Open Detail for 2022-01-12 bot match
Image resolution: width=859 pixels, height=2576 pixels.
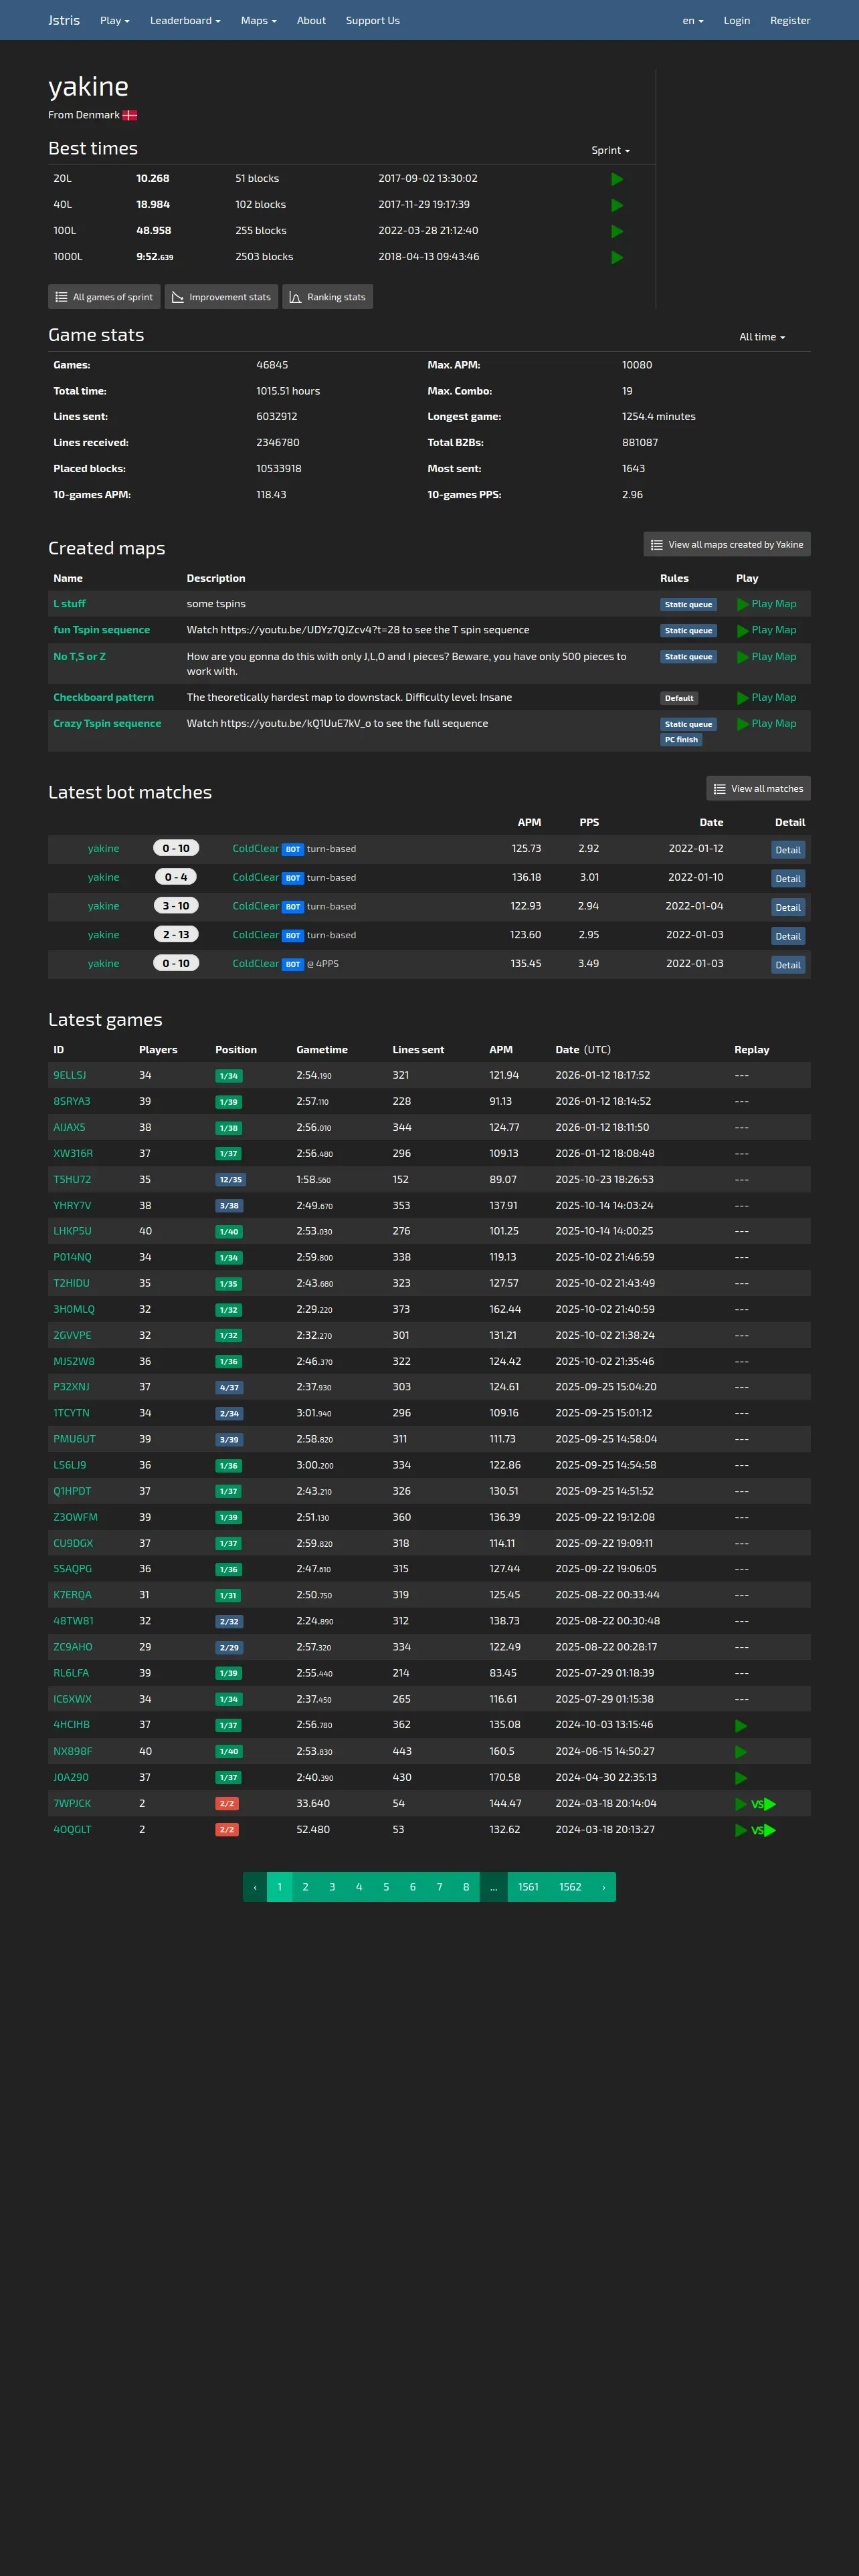[x=788, y=850]
